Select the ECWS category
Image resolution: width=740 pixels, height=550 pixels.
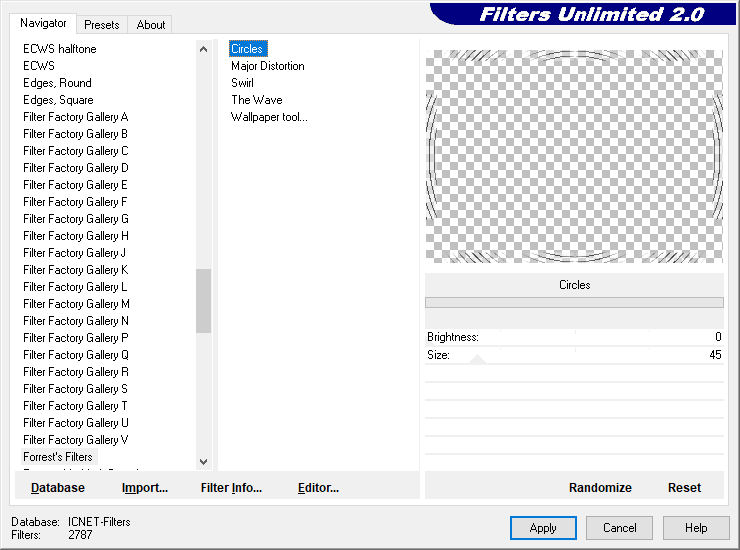click(x=39, y=66)
